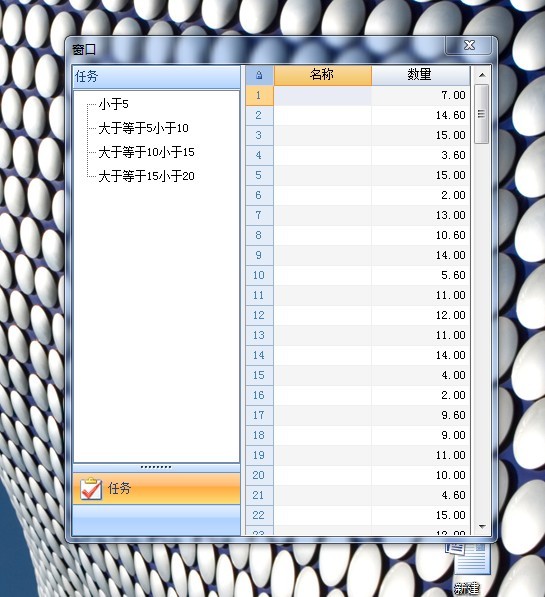This screenshot has height=597, width=545.
Task: Click the dotted splitter gripper above 任务 button
Action: point(156,467)
